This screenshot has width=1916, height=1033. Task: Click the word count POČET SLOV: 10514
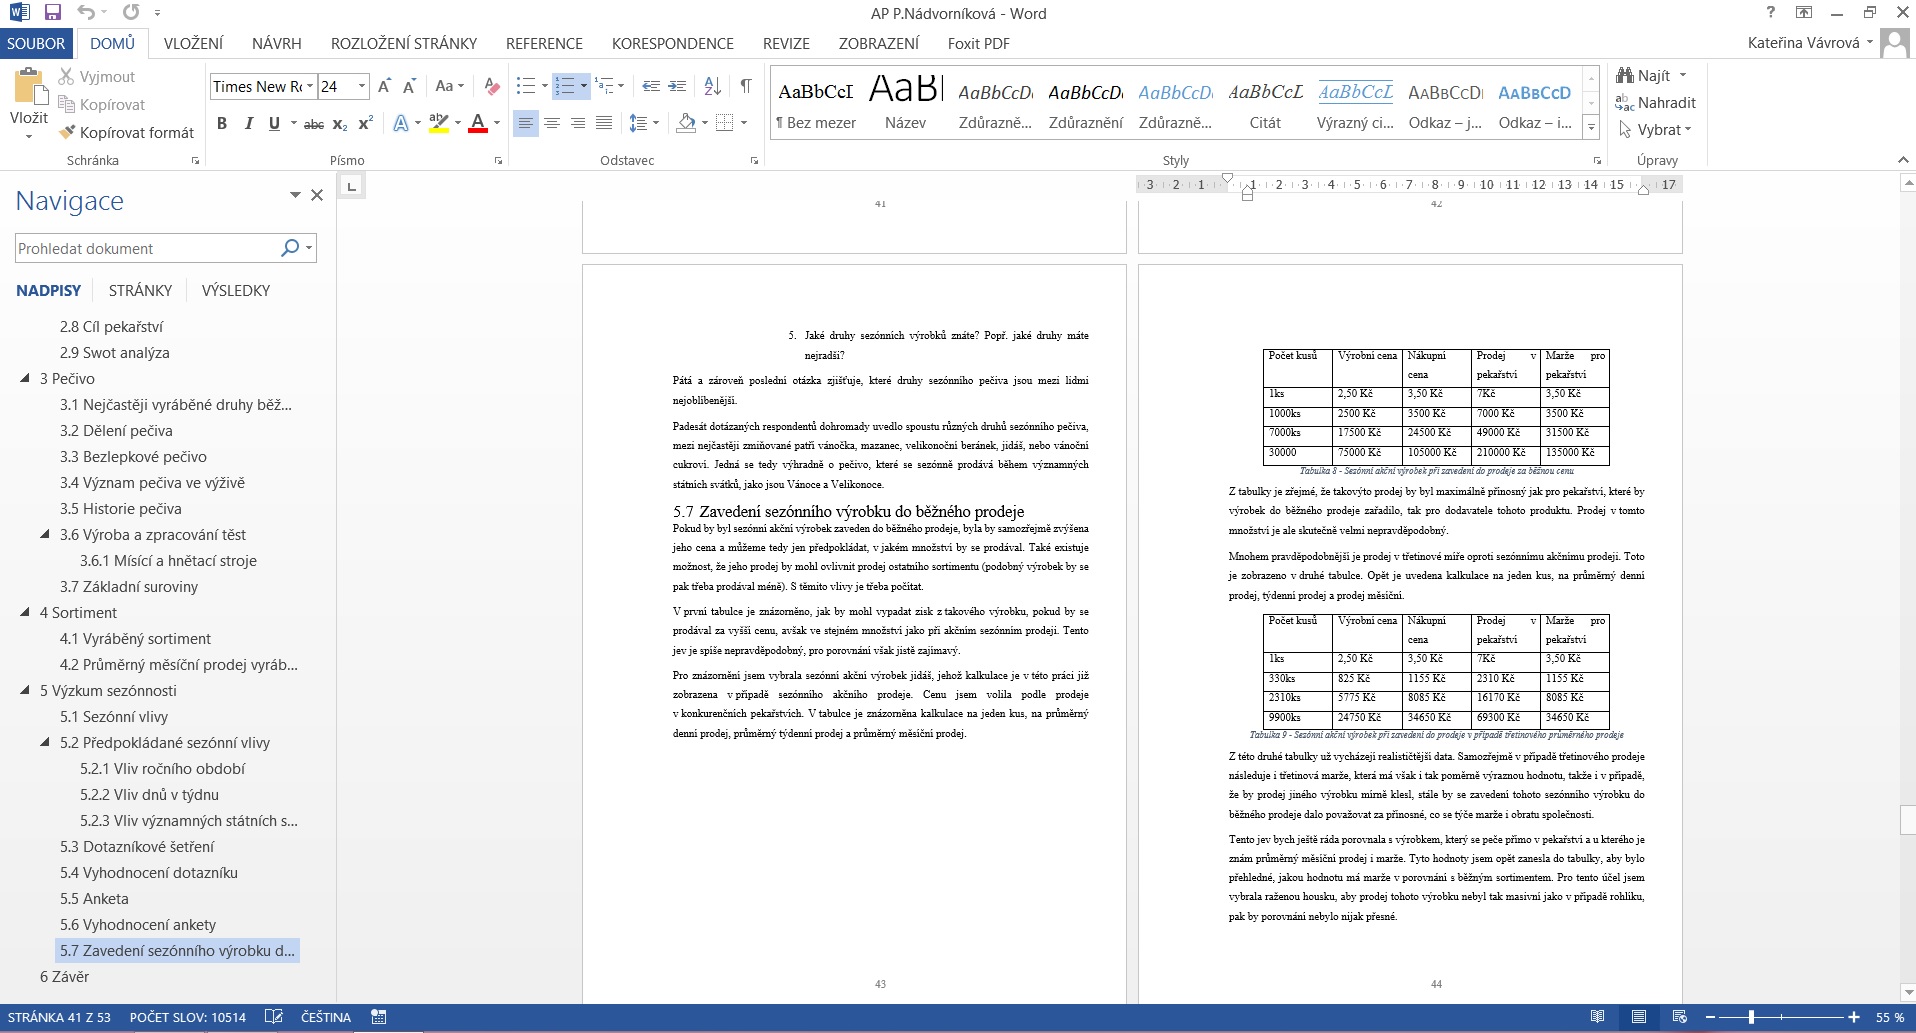click(188, 1017)
